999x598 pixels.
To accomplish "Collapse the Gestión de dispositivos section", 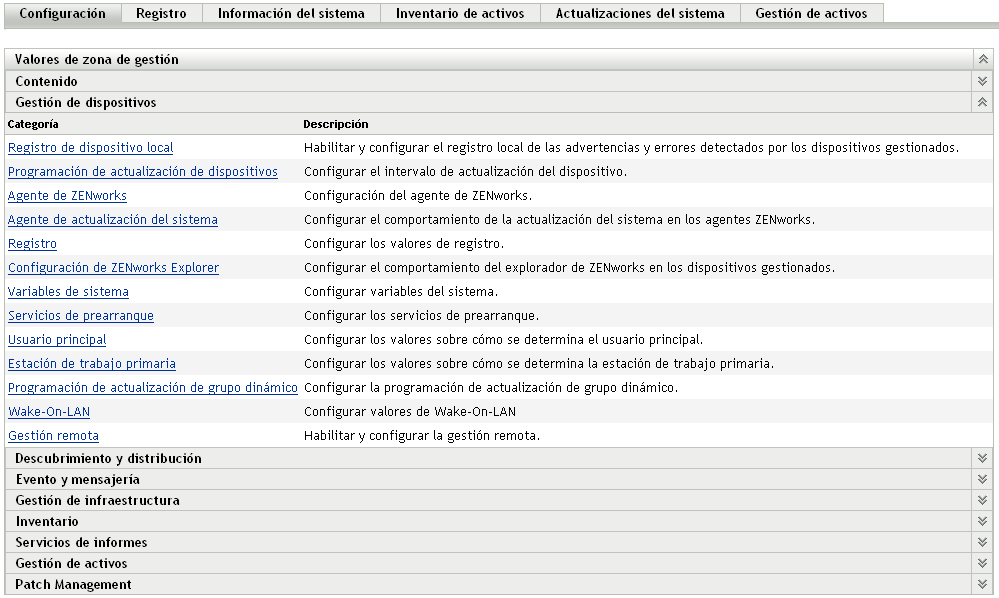I will pyautogui.click(x=982, y=102).
